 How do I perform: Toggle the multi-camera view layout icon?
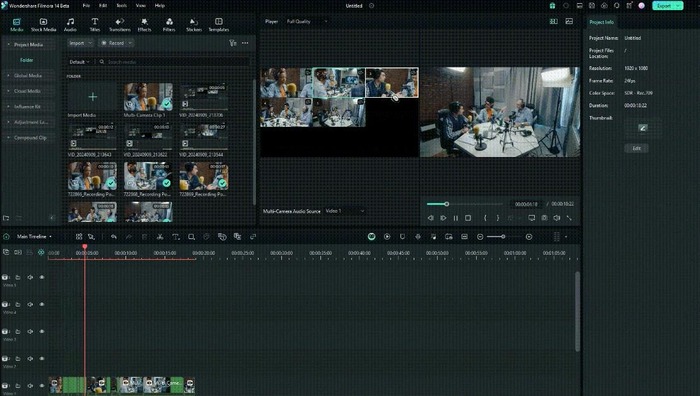click(554, 21)
